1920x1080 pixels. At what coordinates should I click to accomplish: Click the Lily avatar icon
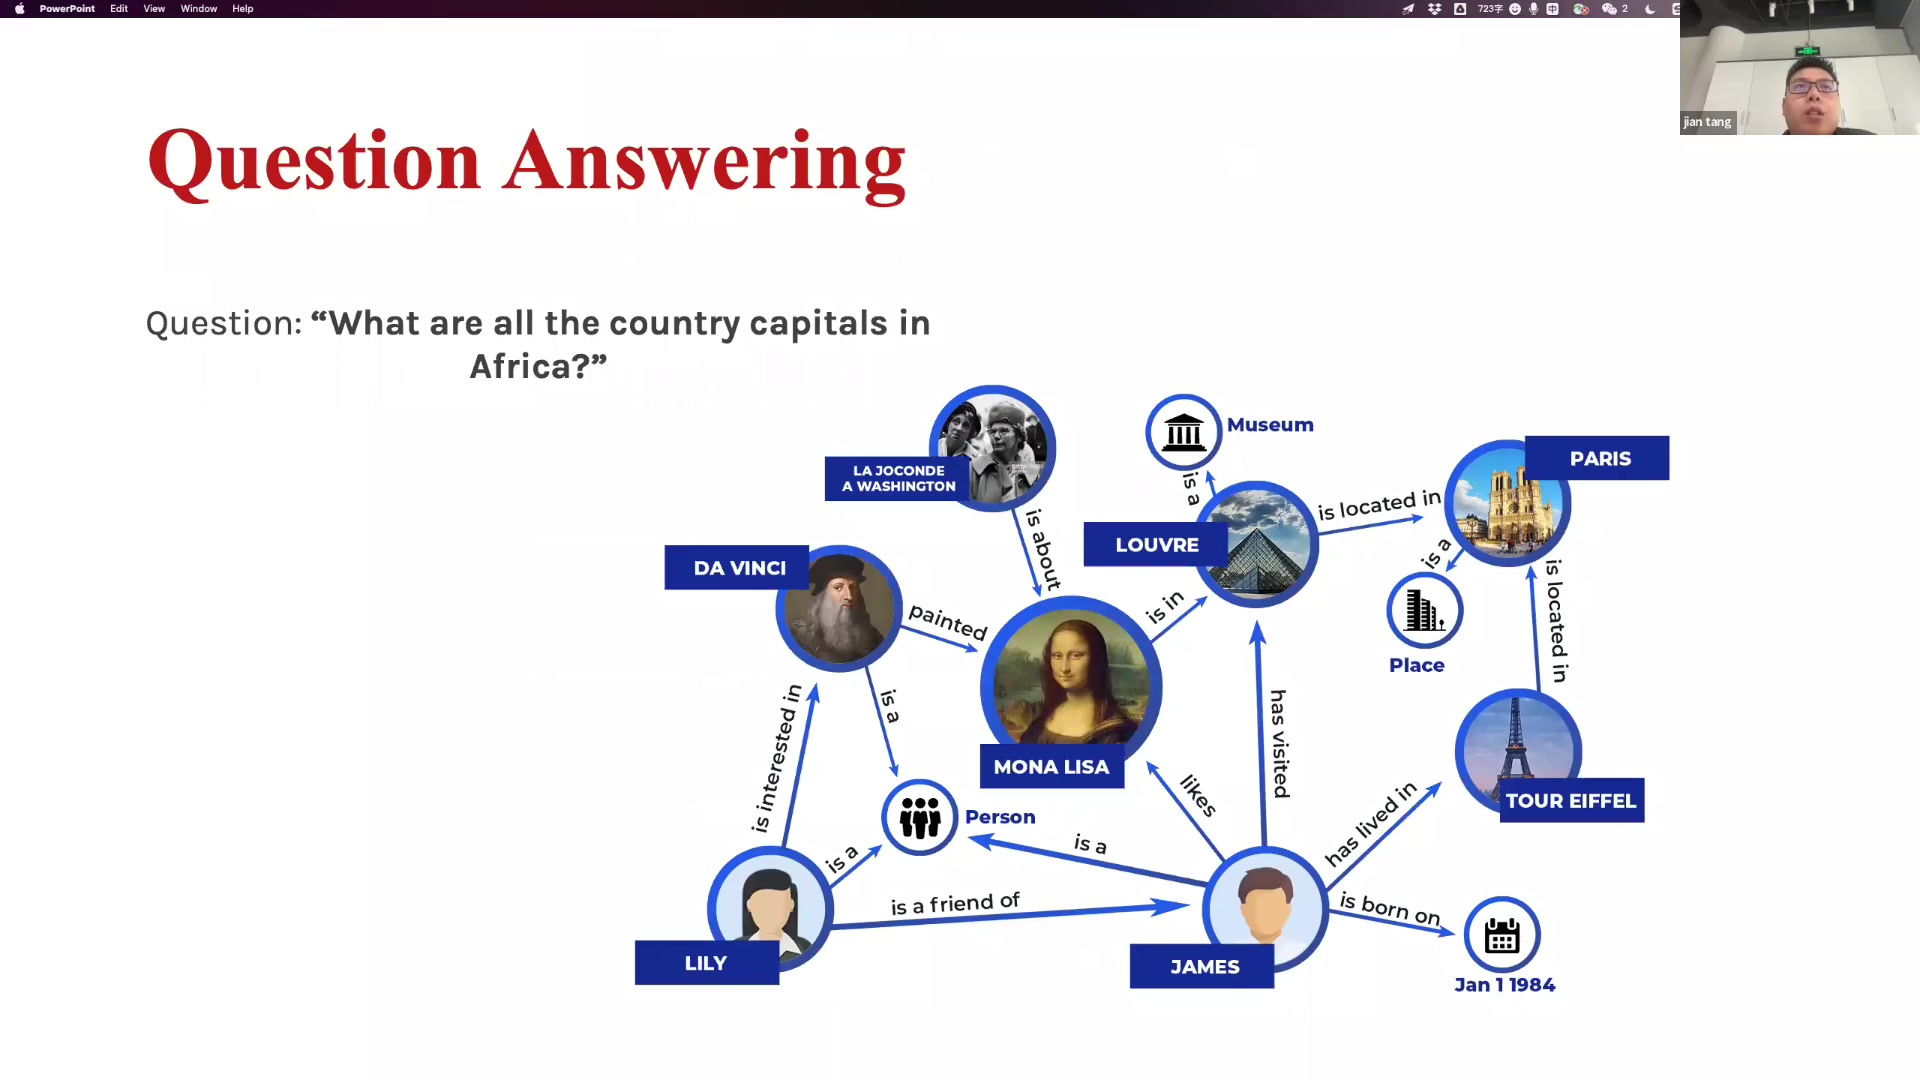tap(770, 908)
